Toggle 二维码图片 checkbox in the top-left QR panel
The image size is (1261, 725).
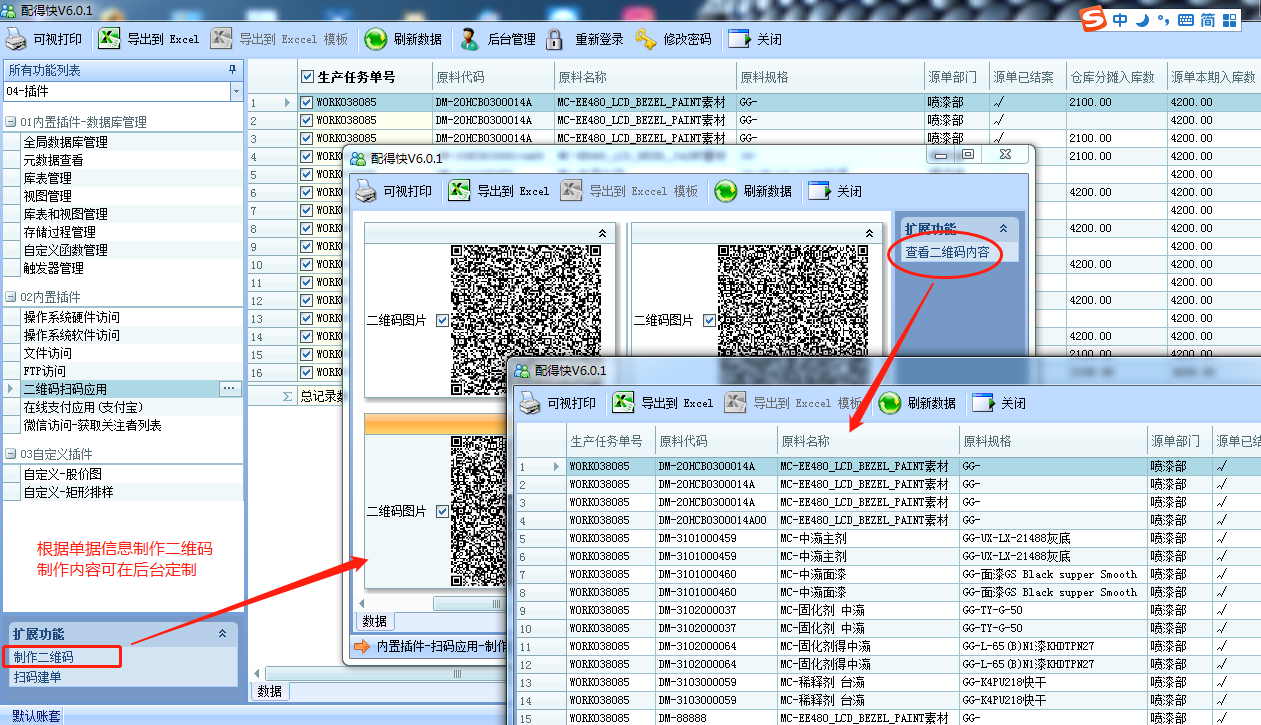443,320
